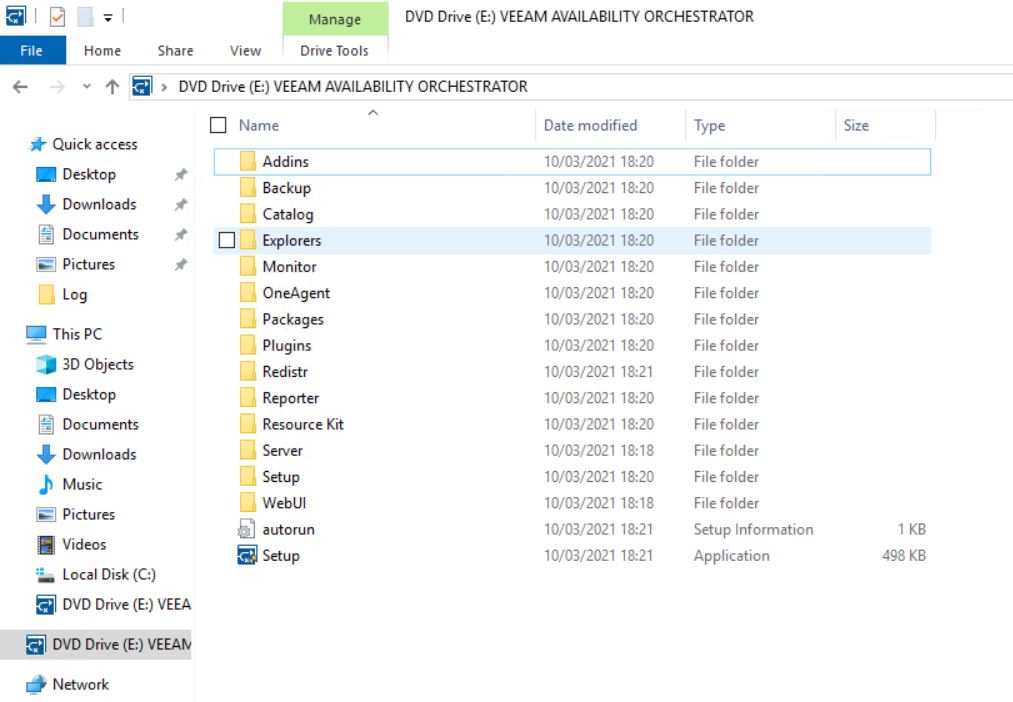This screenshot has height=702, width=1013.
Task: Open Downloads under This PC
Action: click(x=99, y=455)
